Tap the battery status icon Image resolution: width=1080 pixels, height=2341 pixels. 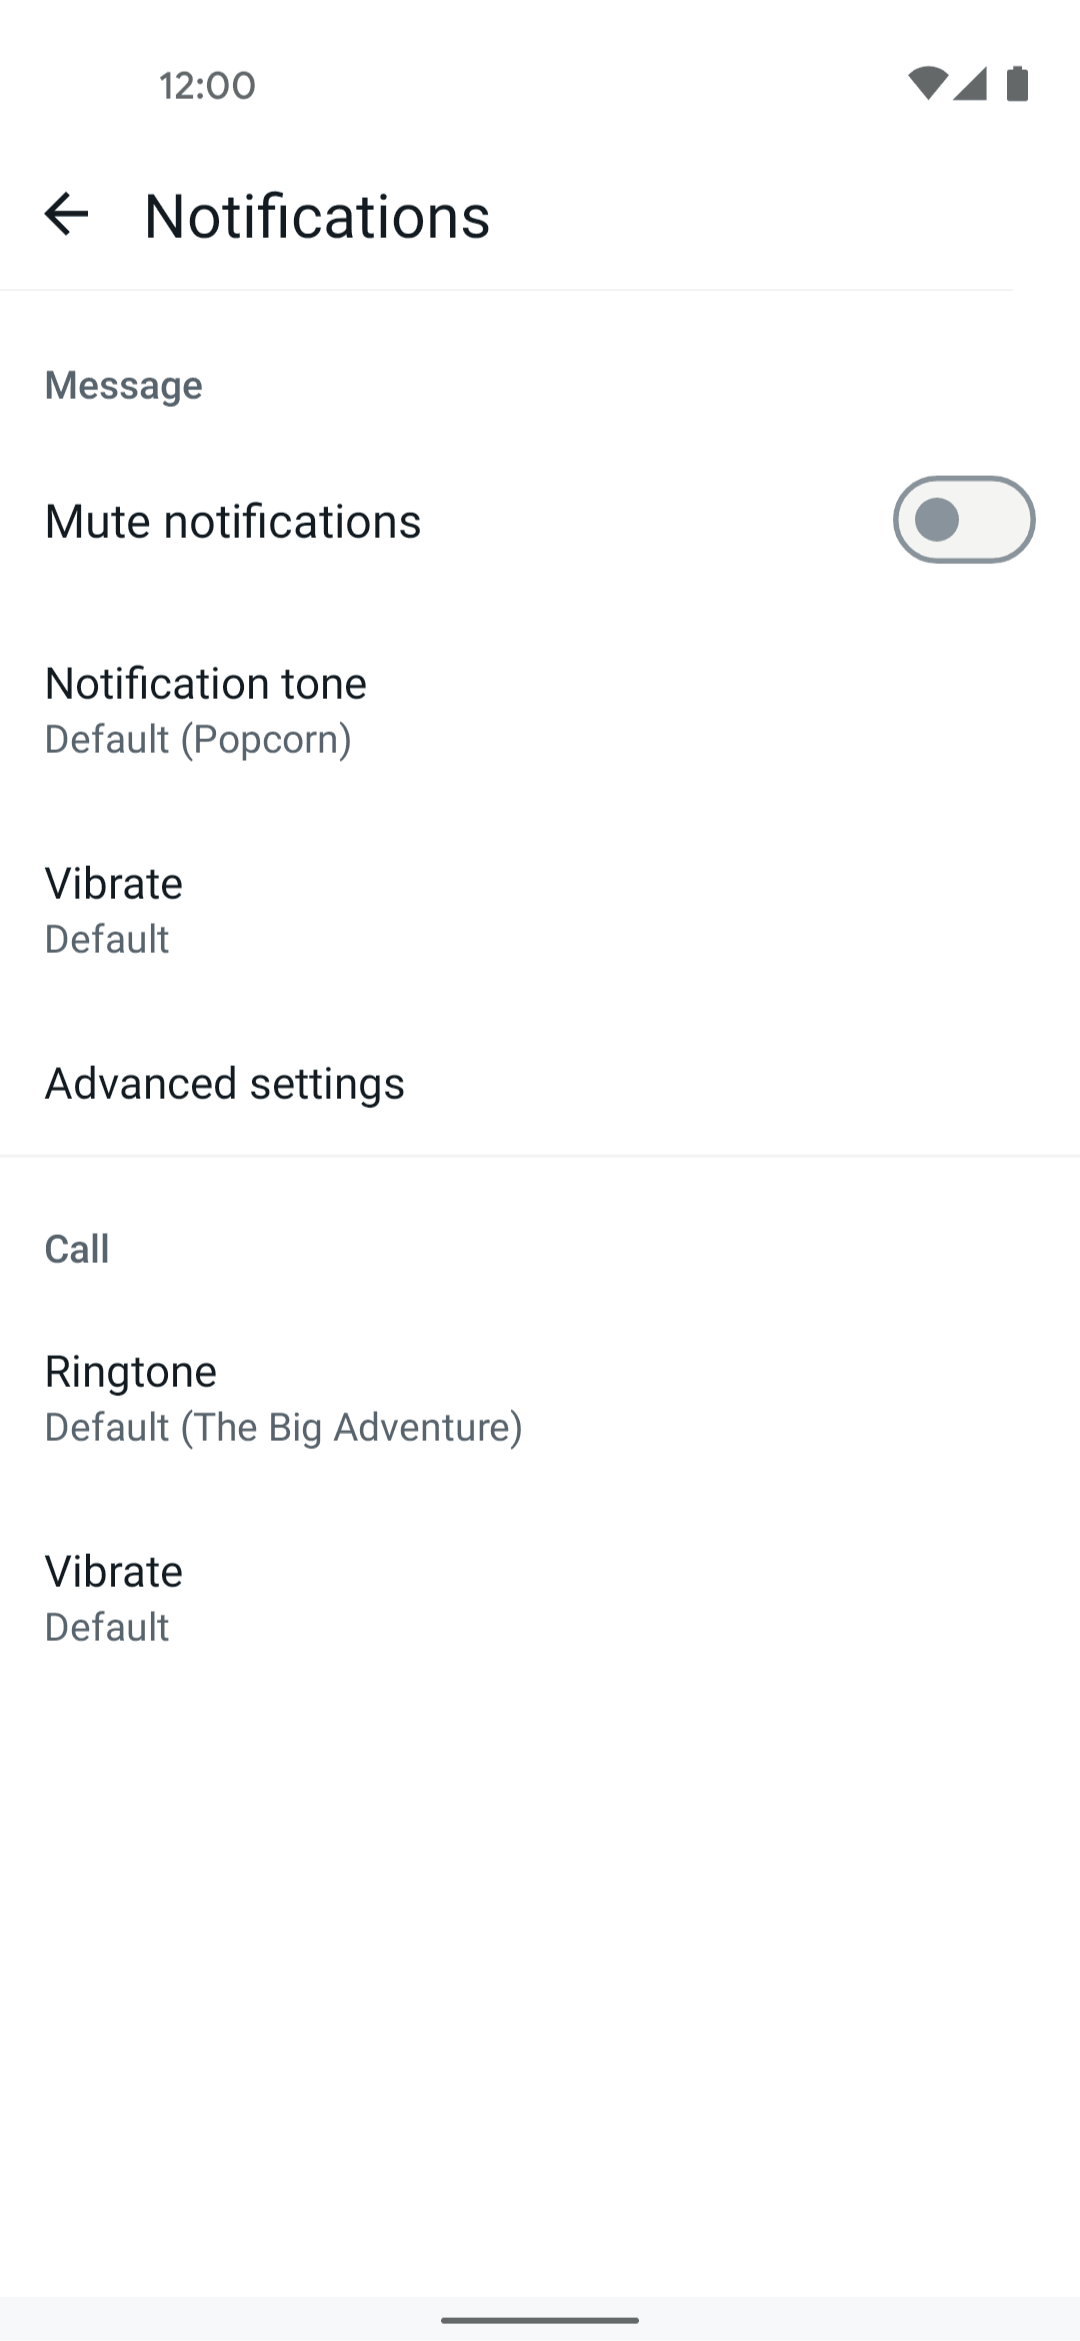(x=1017, y=84)
